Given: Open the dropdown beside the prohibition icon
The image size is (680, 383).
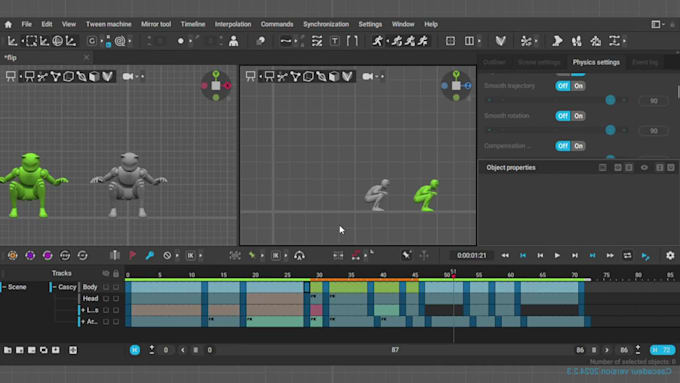Looking at the screenshot, I should [x=177, y=255].
